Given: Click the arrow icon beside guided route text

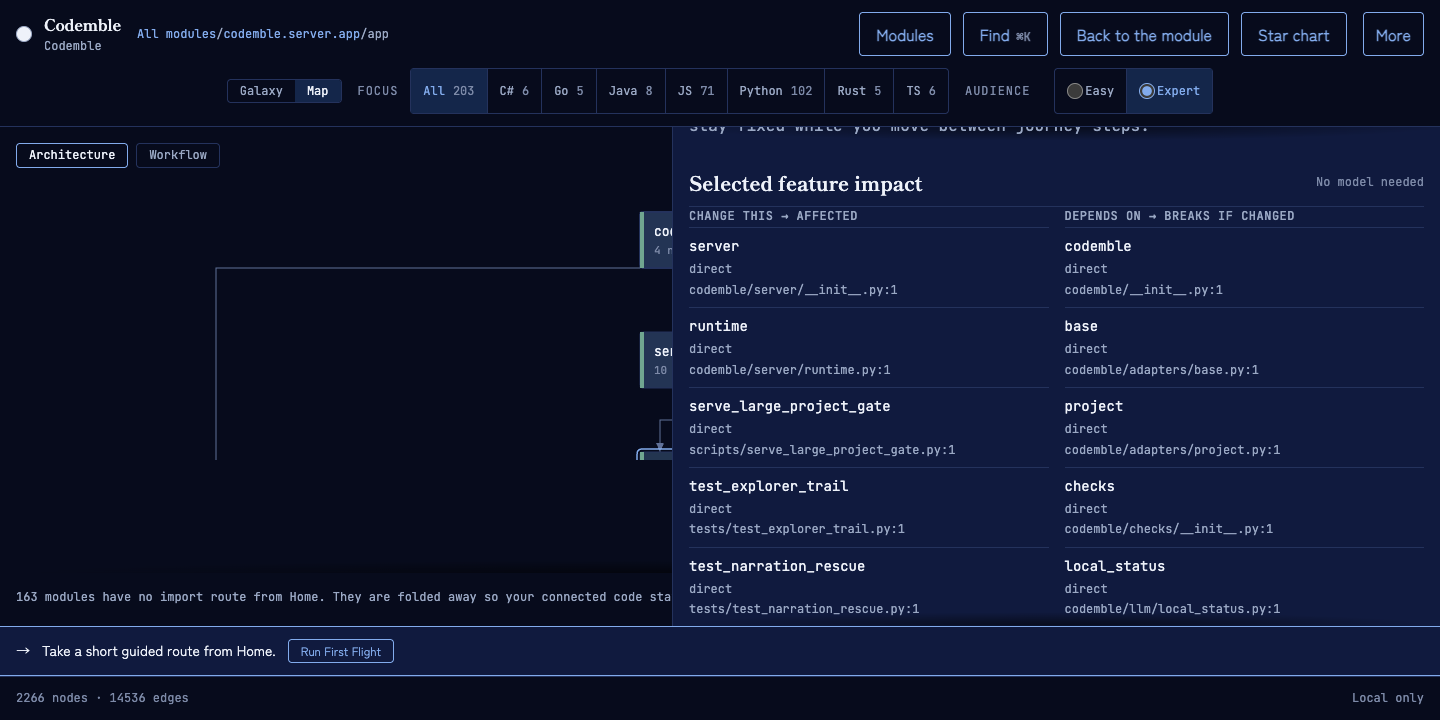Looking at the screenshot, I should click(x=23, y=651).
